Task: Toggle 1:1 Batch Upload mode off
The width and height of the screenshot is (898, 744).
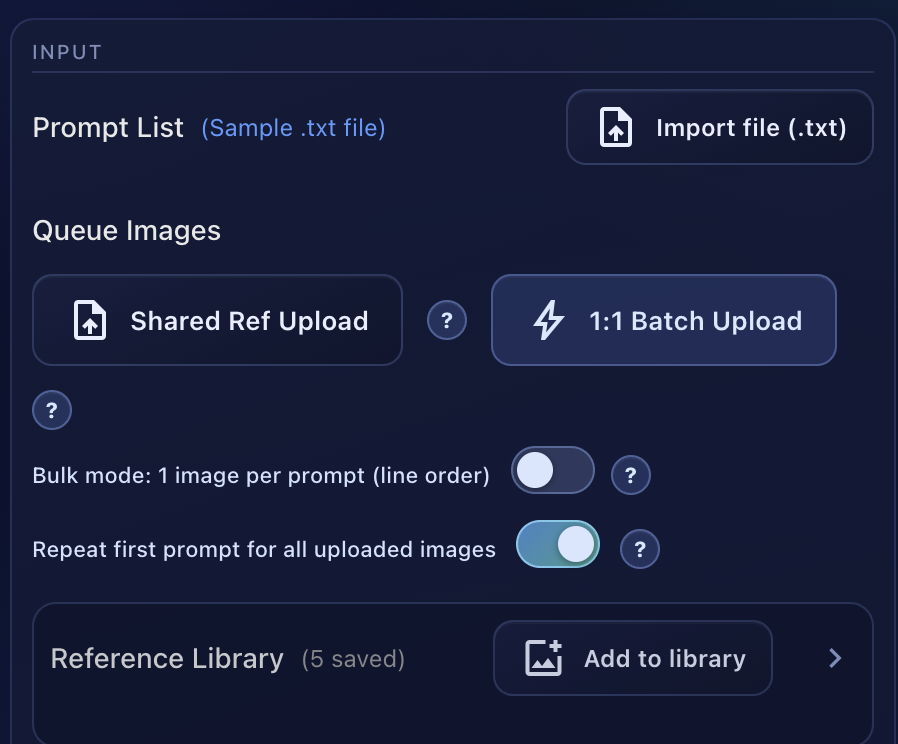Action: (663, 320)
